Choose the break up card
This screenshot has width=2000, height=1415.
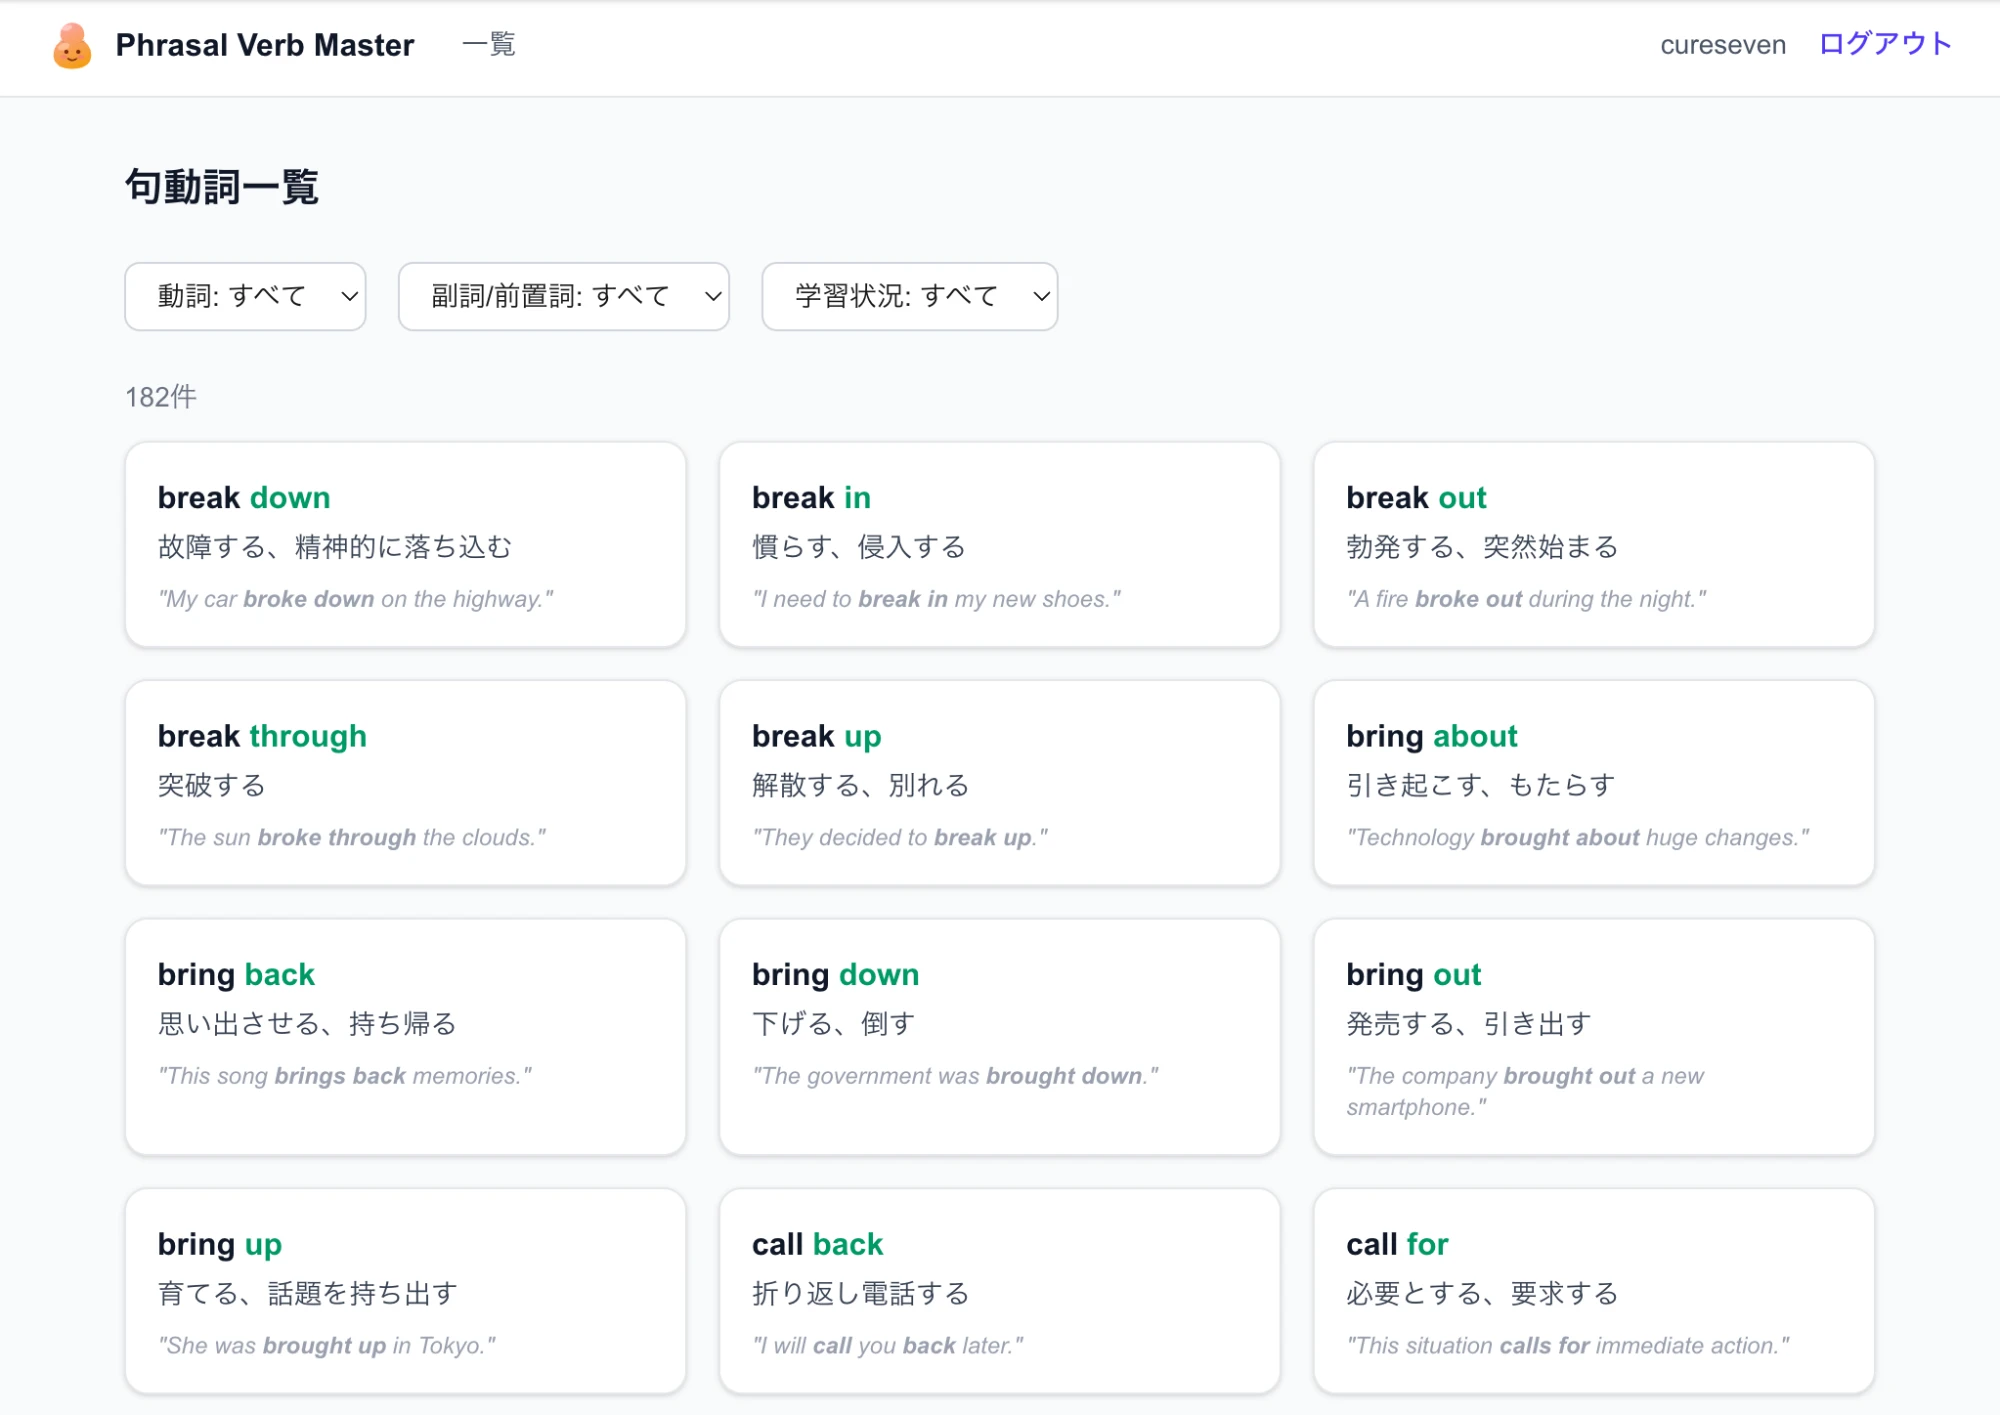(x=999, y=783)
